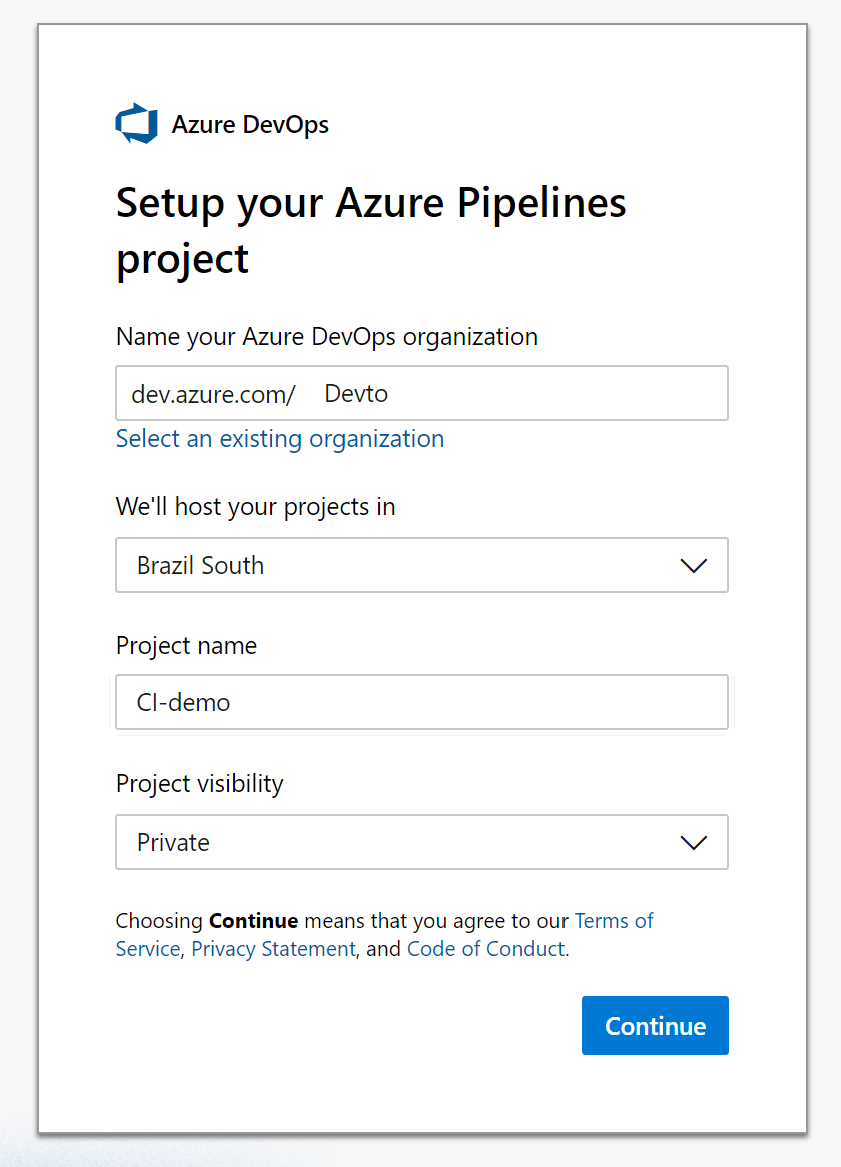841x1167 pixels.
Task: Click the dev.azure.com/ prefix text
Action: point(214,394)
